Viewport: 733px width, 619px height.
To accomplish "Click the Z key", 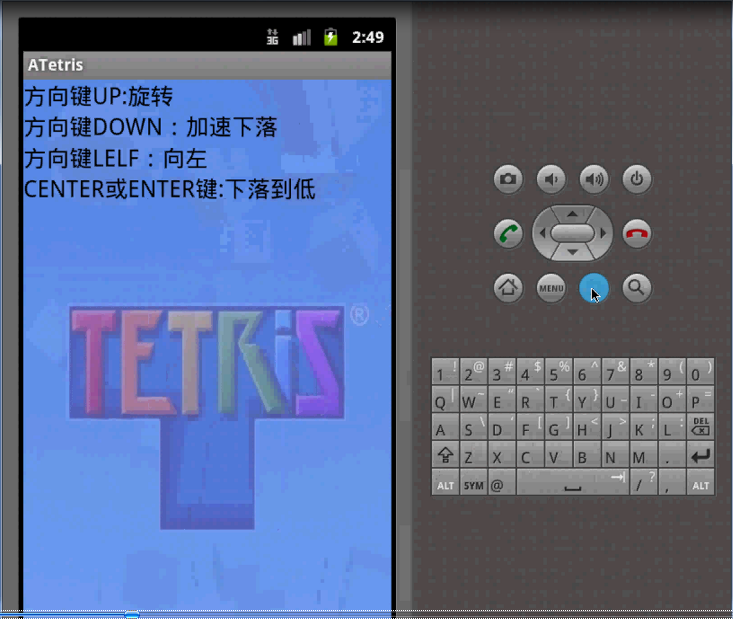I will [x=474, y=454].
